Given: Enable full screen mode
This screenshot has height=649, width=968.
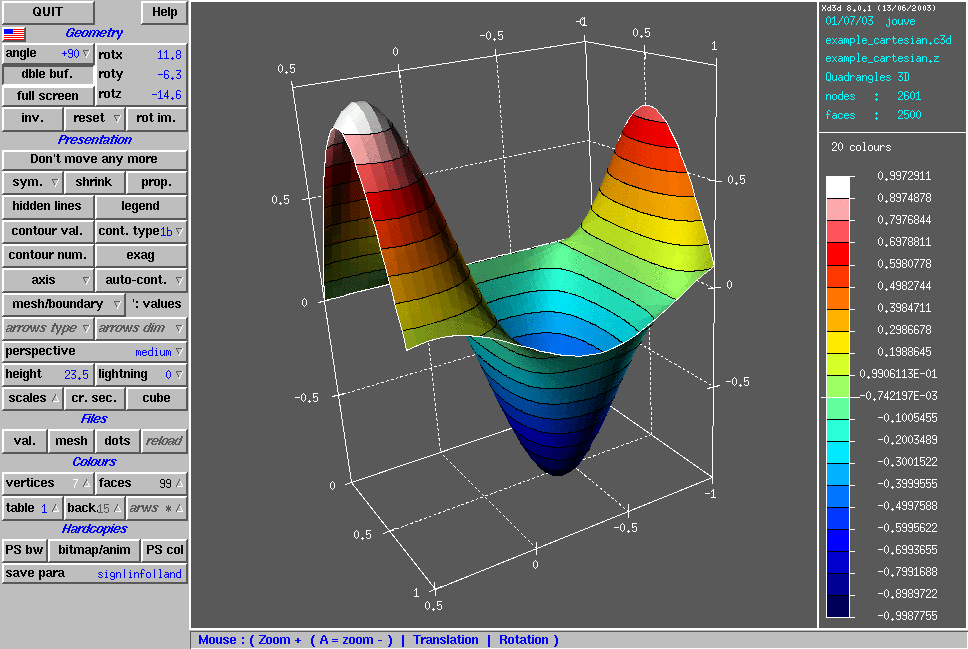Looking at the screenshot, I should click(47, 96).
